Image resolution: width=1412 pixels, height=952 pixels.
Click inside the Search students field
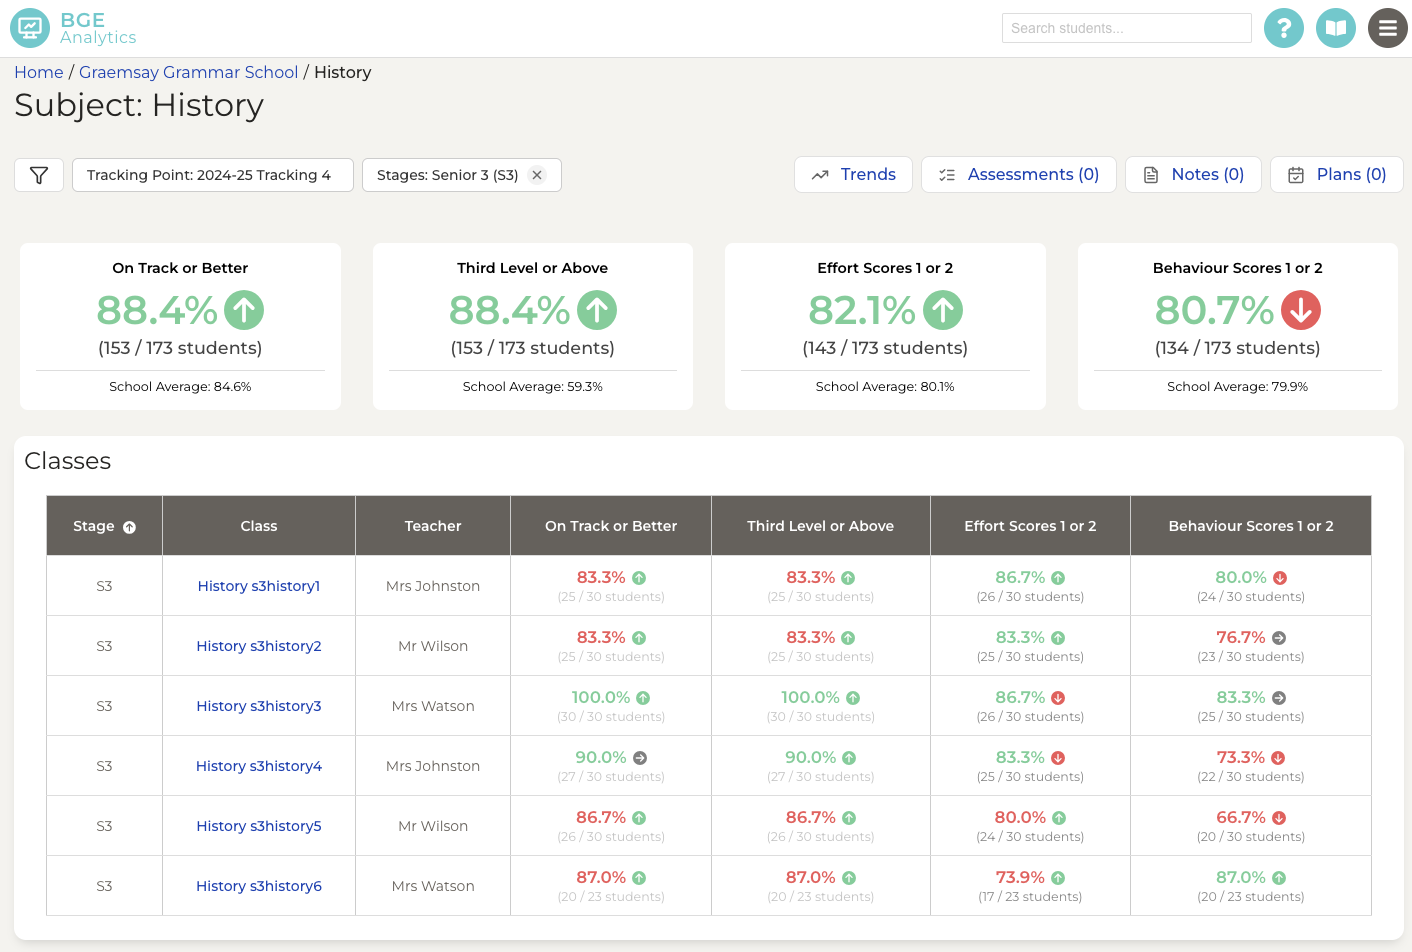coord(1126,27)
